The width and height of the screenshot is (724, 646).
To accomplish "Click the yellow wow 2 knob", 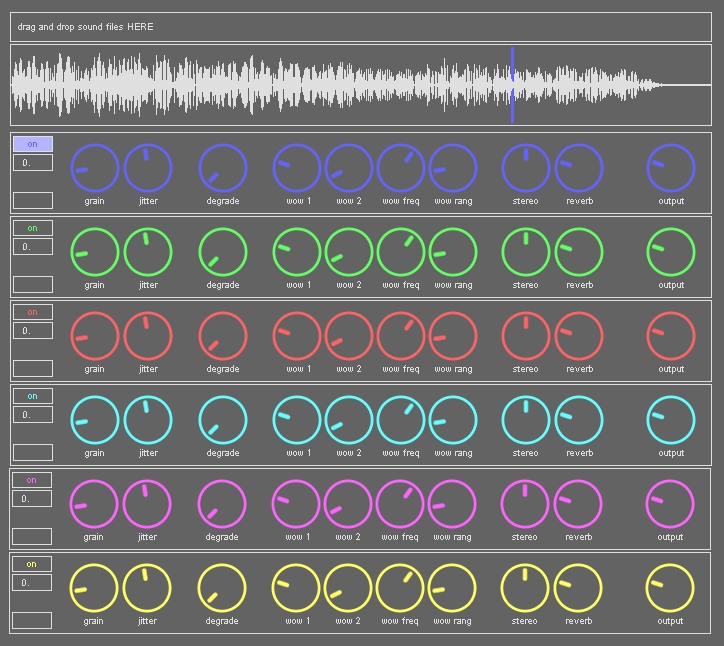I will (x=348, y=588).
